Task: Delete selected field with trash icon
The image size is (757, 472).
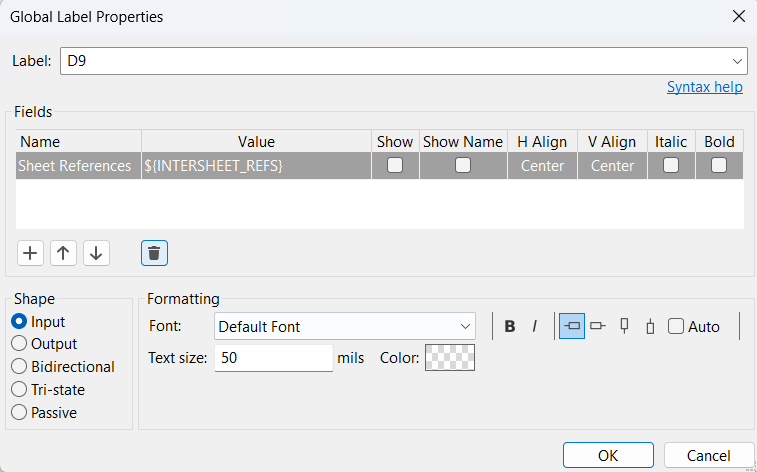Action: pyautogui.click(x=154, y=253)
